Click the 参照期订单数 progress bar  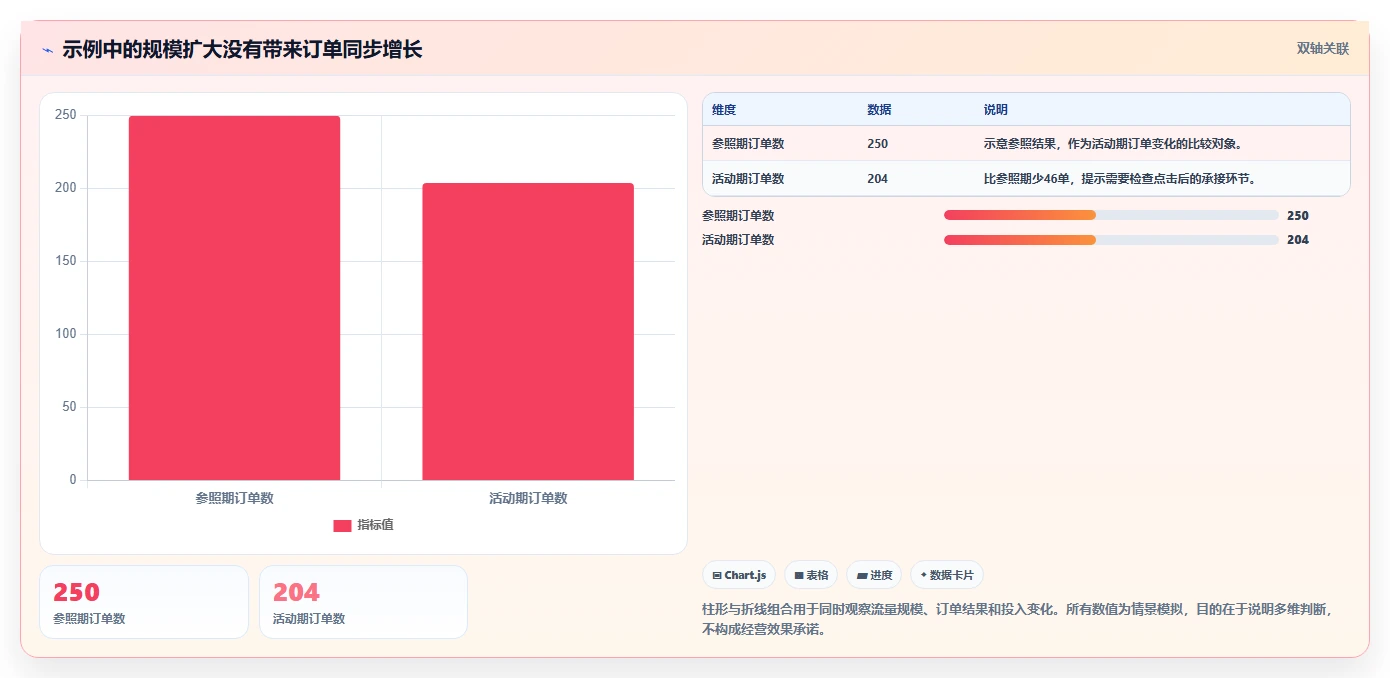(1111, 215)
